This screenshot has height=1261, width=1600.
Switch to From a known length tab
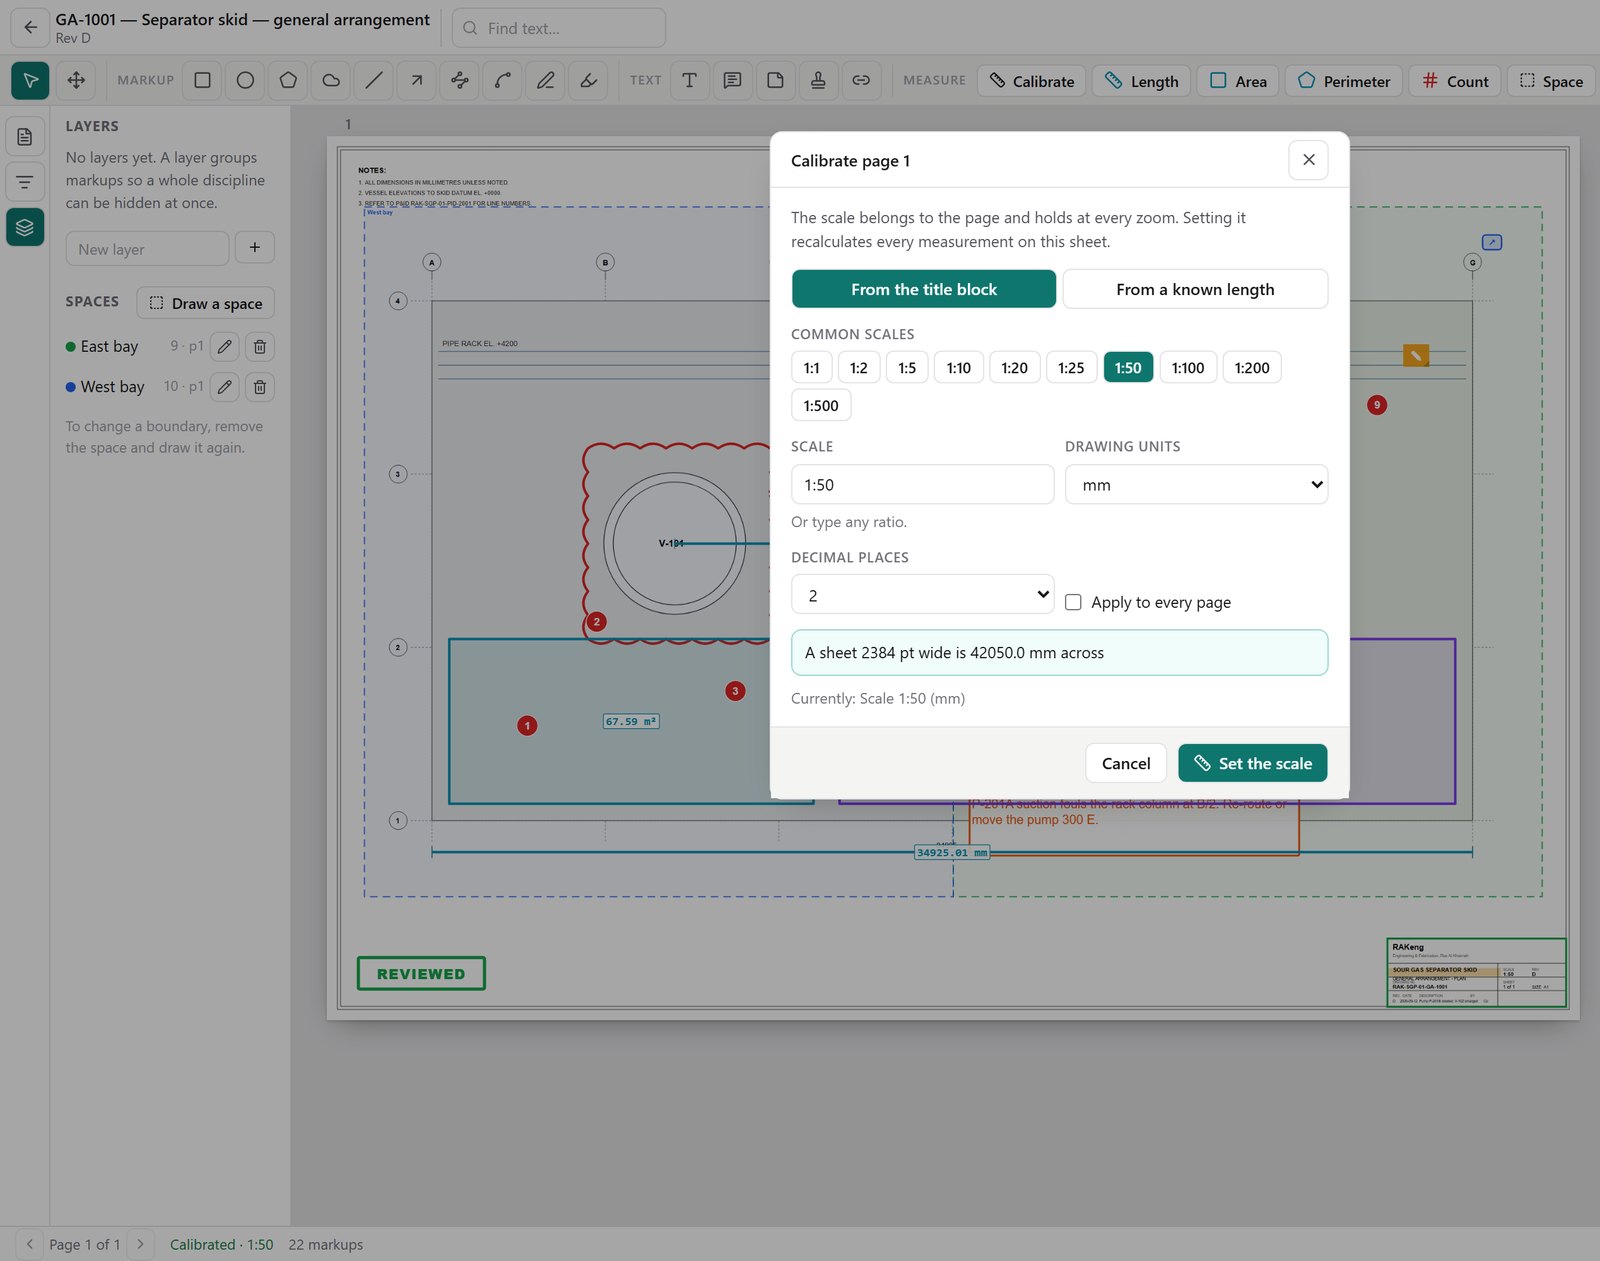pos(1195,289)
